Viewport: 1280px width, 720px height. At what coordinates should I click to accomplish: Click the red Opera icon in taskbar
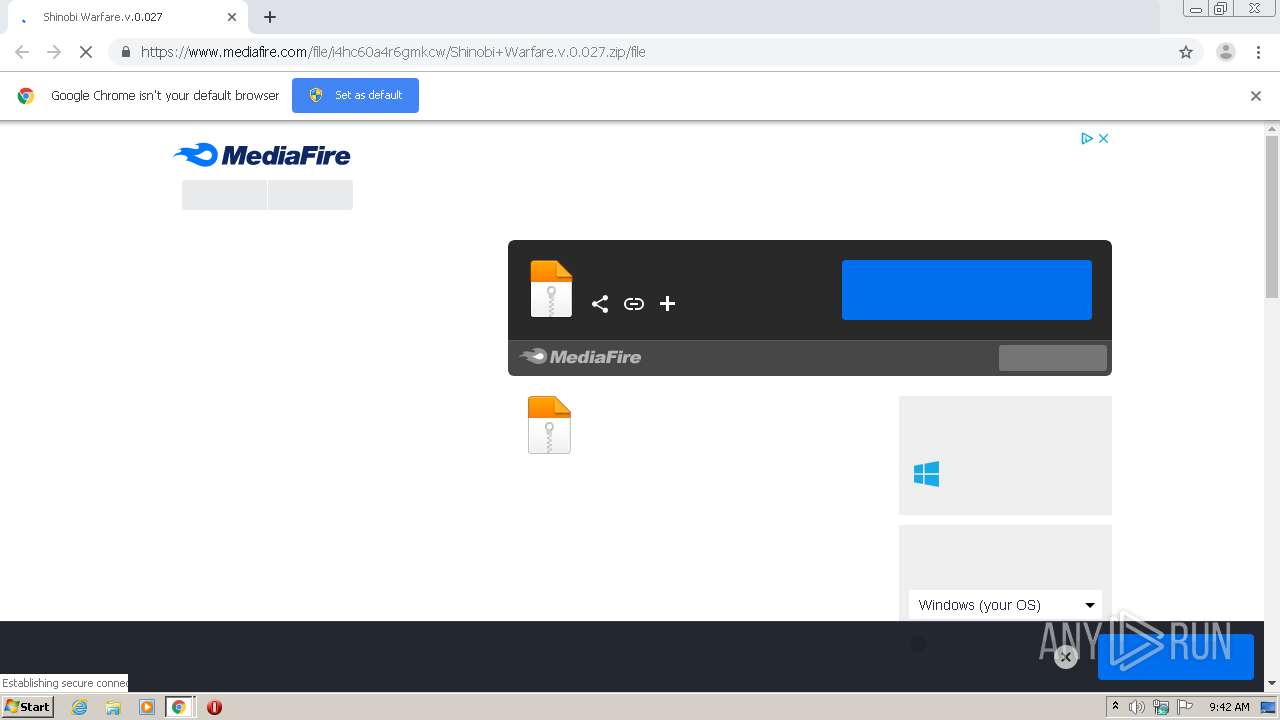(214, 707)
